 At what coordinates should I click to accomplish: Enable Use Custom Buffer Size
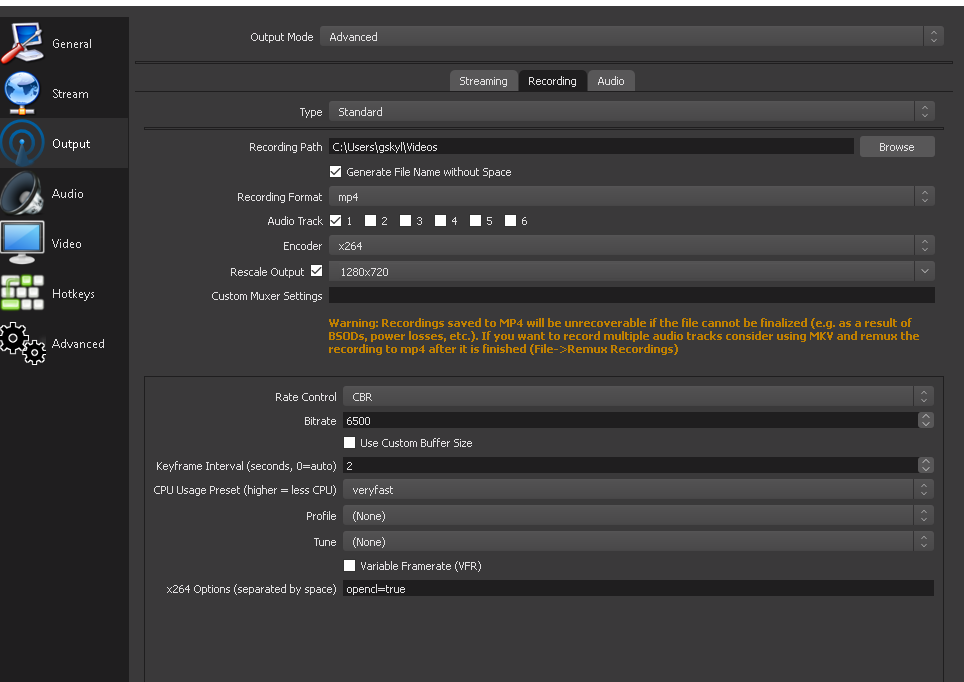[349, 442]
